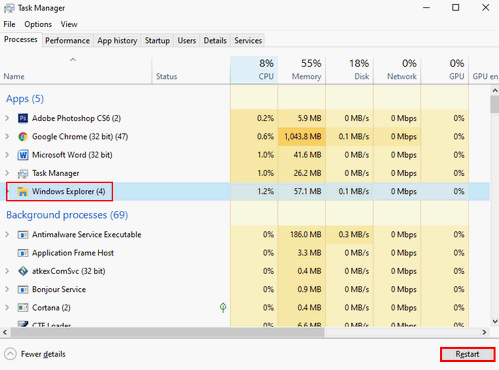
Task: Select the Processes tab
Action: coord(21,40)
